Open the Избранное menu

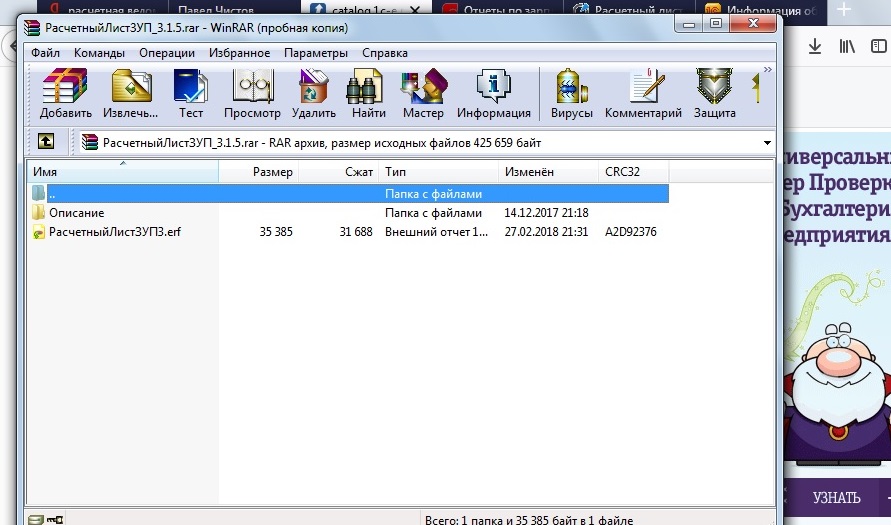pyautogui.click(x=239, y=53)
